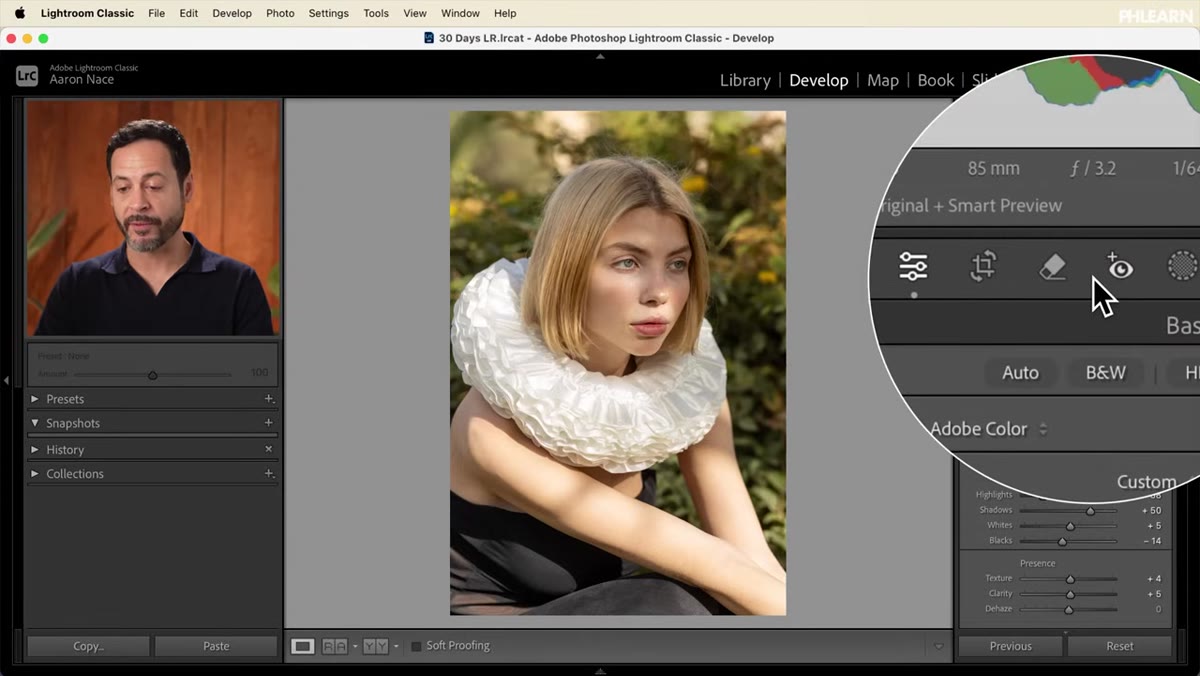Click the Whites slider handle
Viewport: 1200px width, 676px height.
pyautogui.click(x=1070, y=526)
